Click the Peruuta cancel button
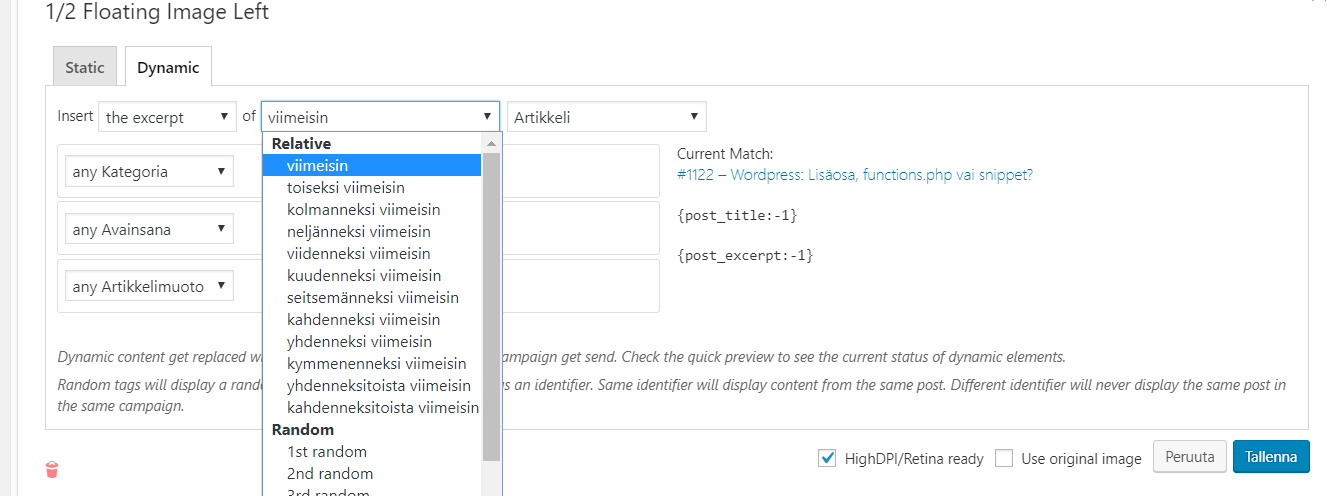1327x496 pixels. [1190, 457]
